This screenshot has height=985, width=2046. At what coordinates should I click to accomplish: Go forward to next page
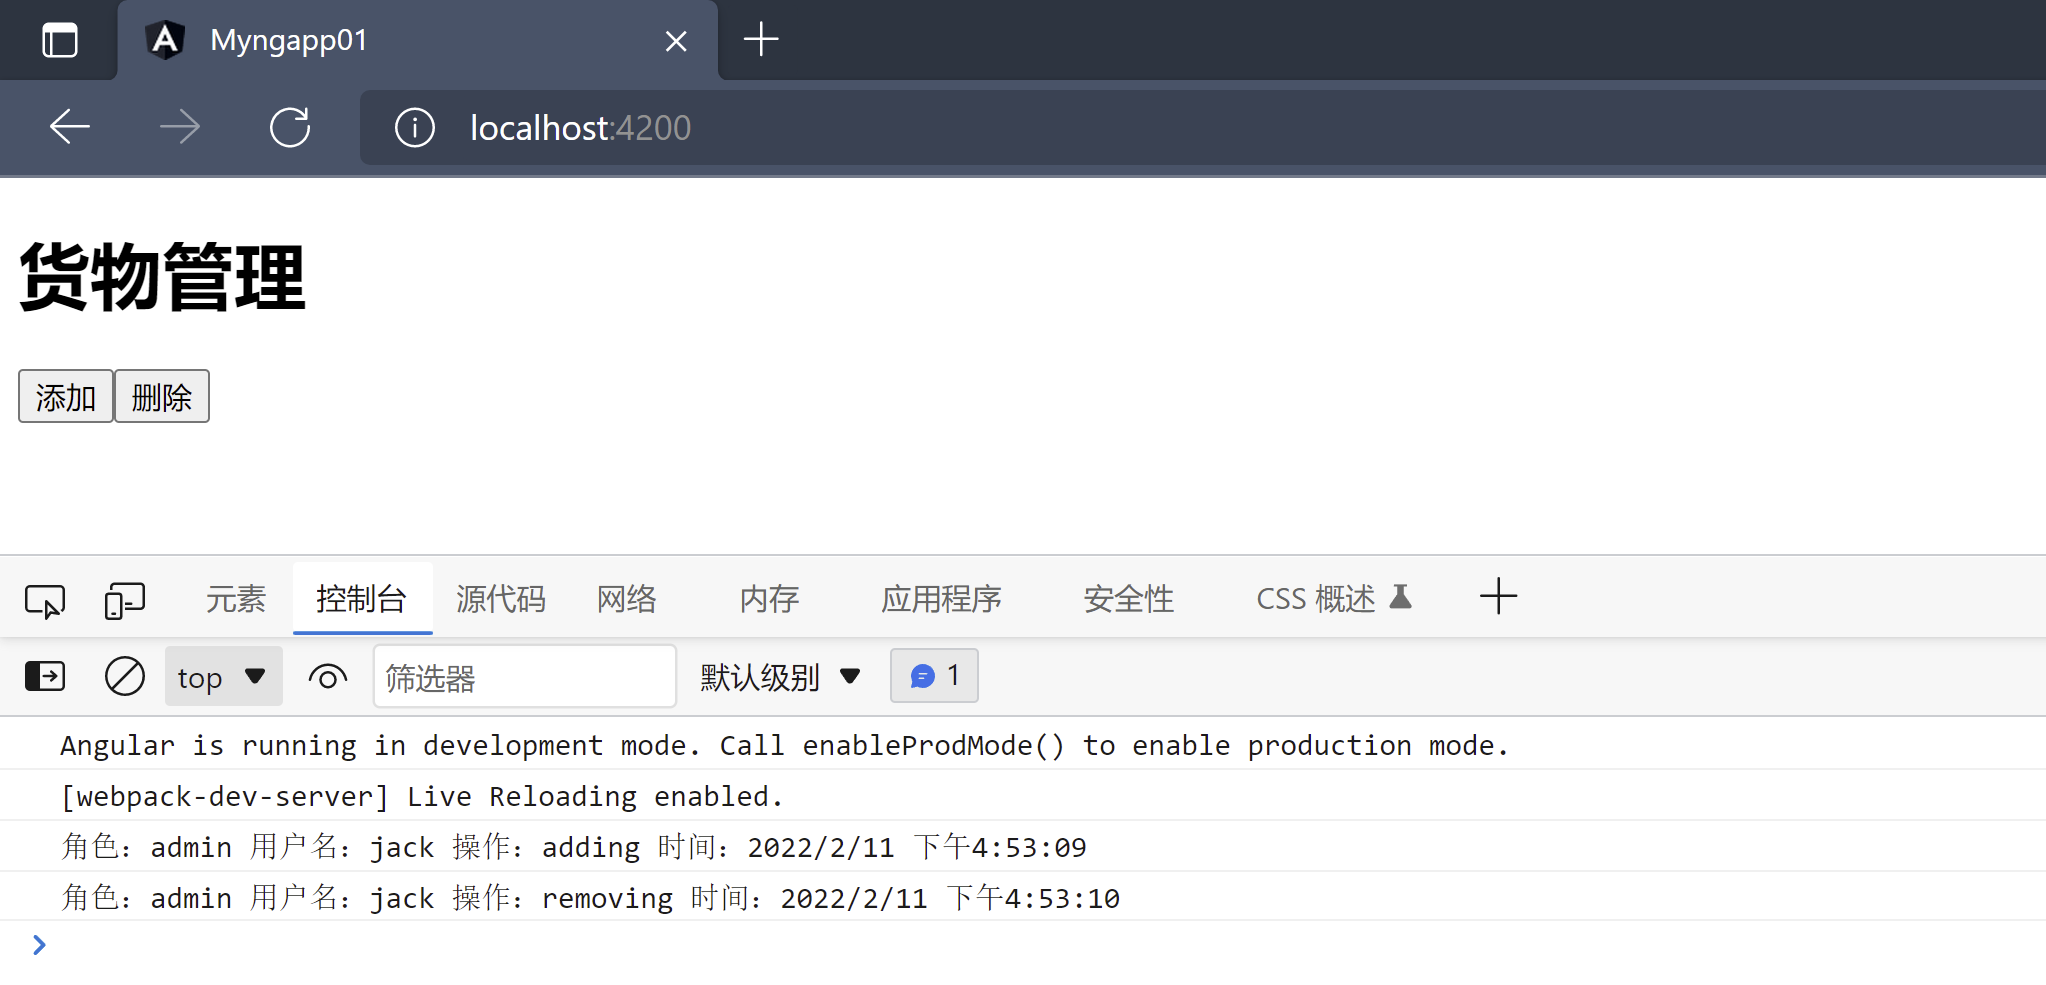coord(180,127)
